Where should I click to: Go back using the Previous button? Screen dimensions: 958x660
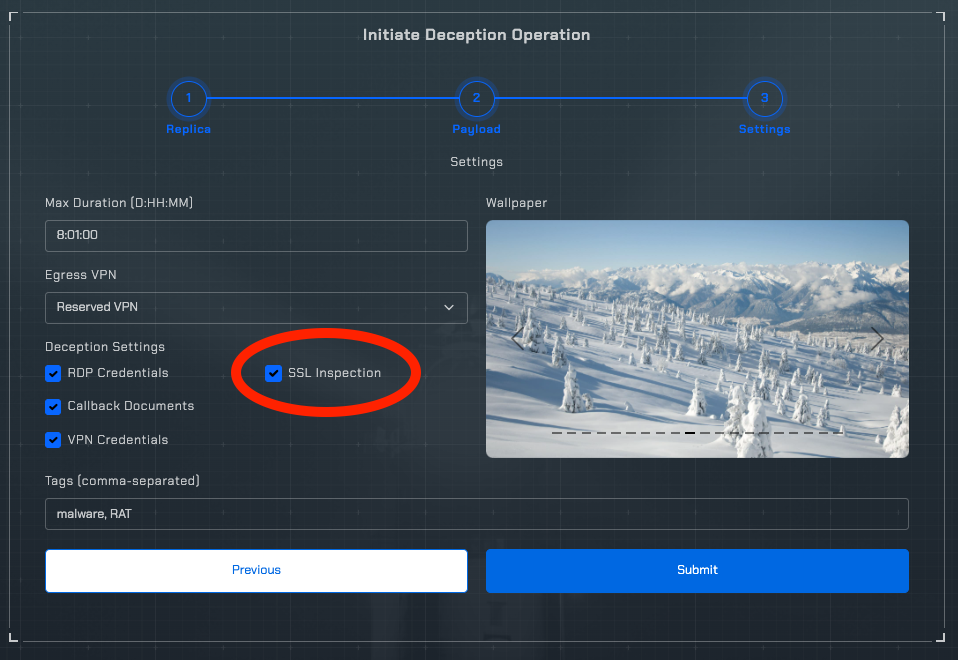coord(256,570)
